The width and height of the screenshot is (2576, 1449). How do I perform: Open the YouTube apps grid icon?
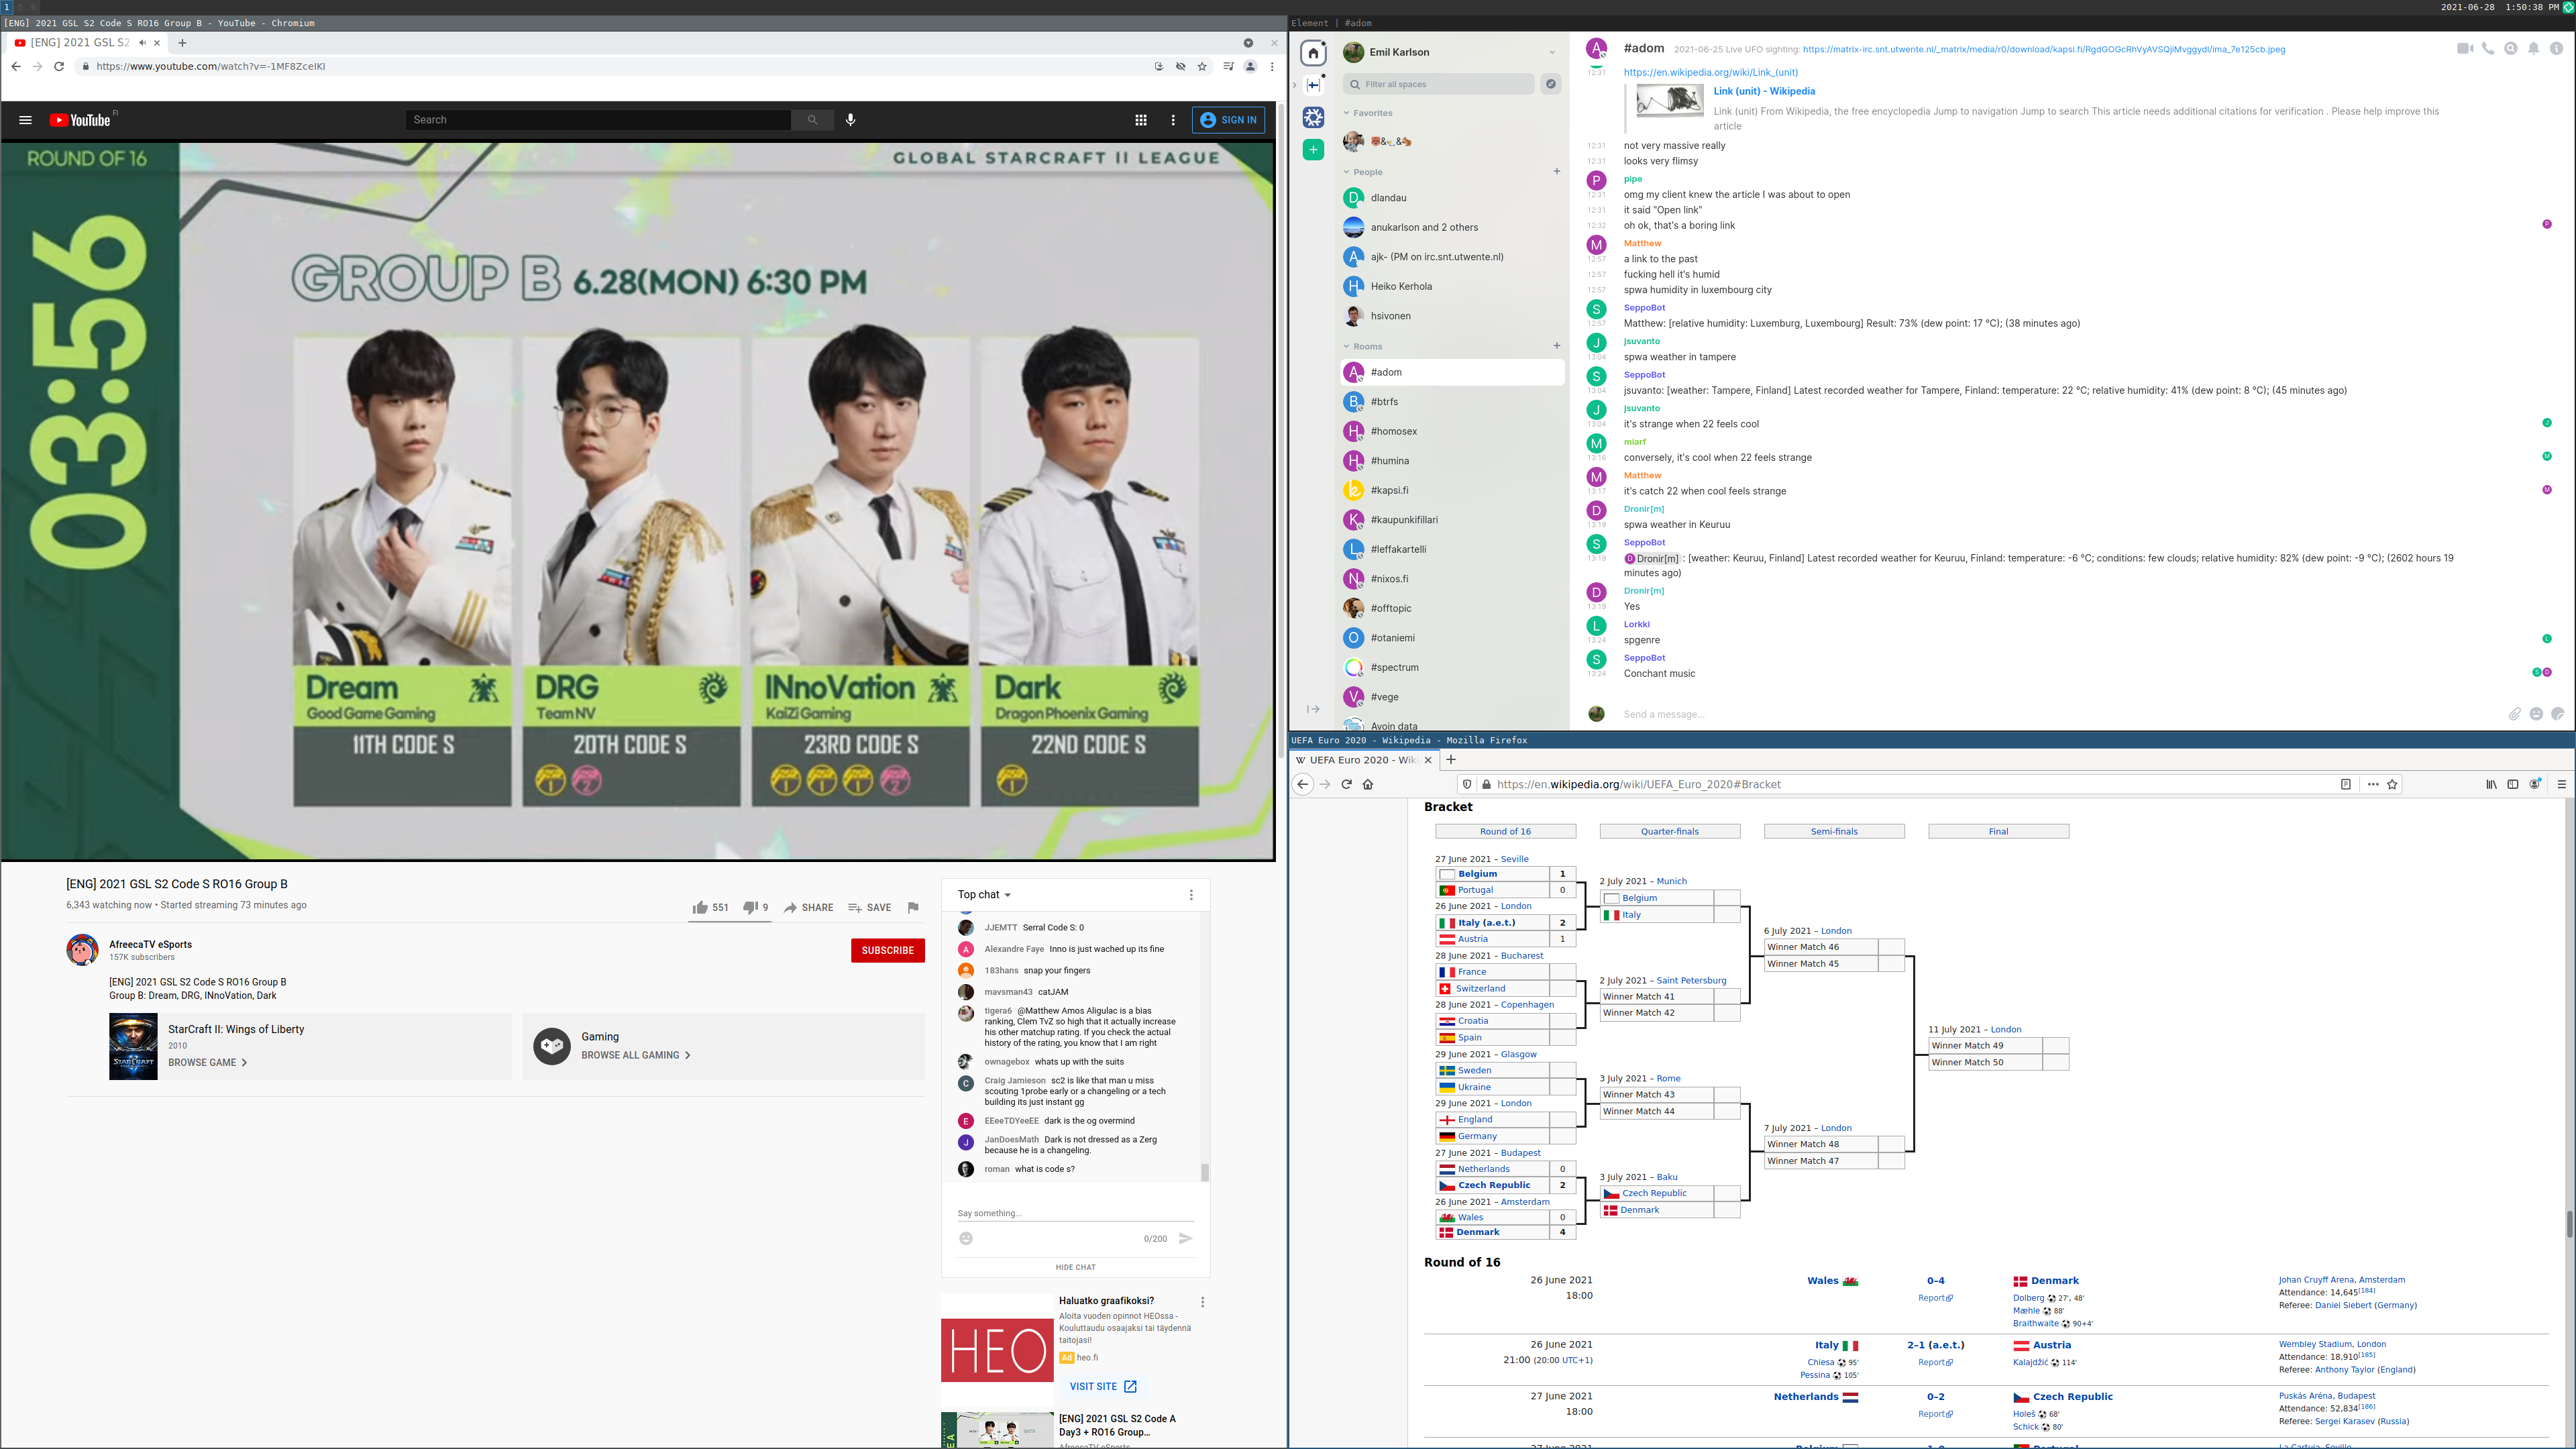(1140, 120)
